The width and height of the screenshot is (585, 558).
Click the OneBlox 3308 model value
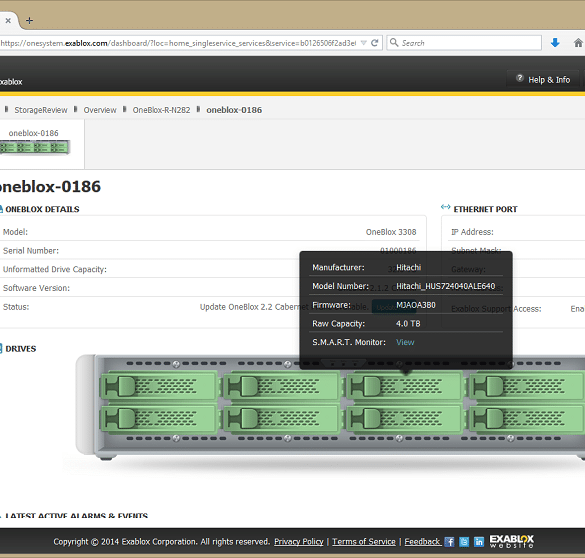[x=391, y=232]
